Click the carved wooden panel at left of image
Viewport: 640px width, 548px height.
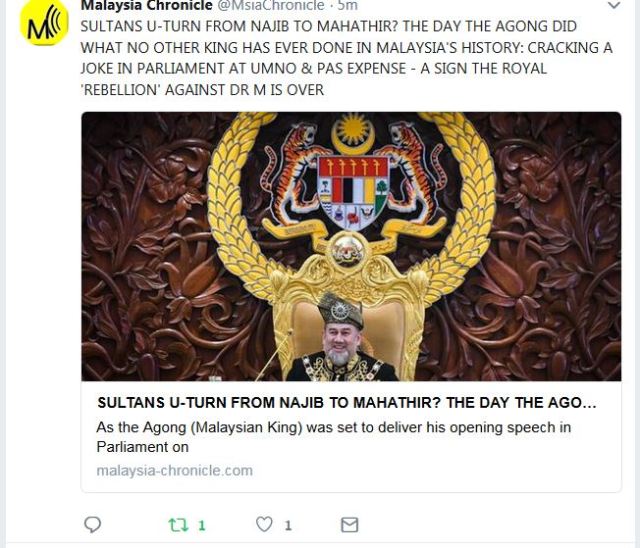click(x=145, y=246)
